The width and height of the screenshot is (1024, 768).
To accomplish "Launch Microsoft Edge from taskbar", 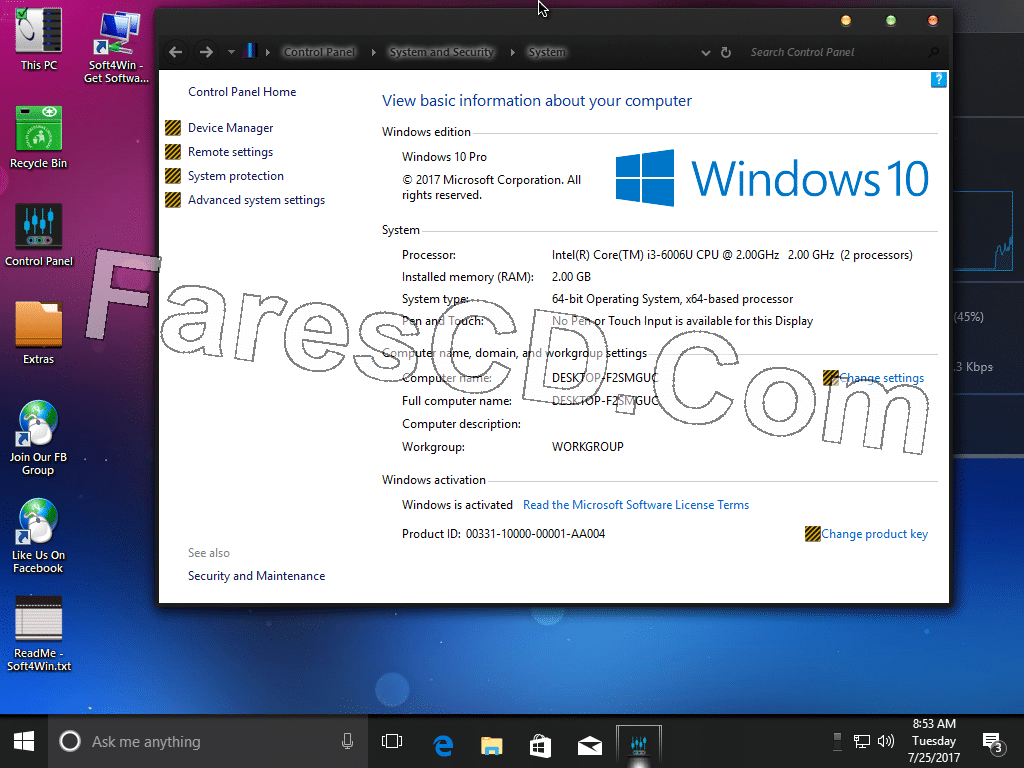I will point(443,744).
